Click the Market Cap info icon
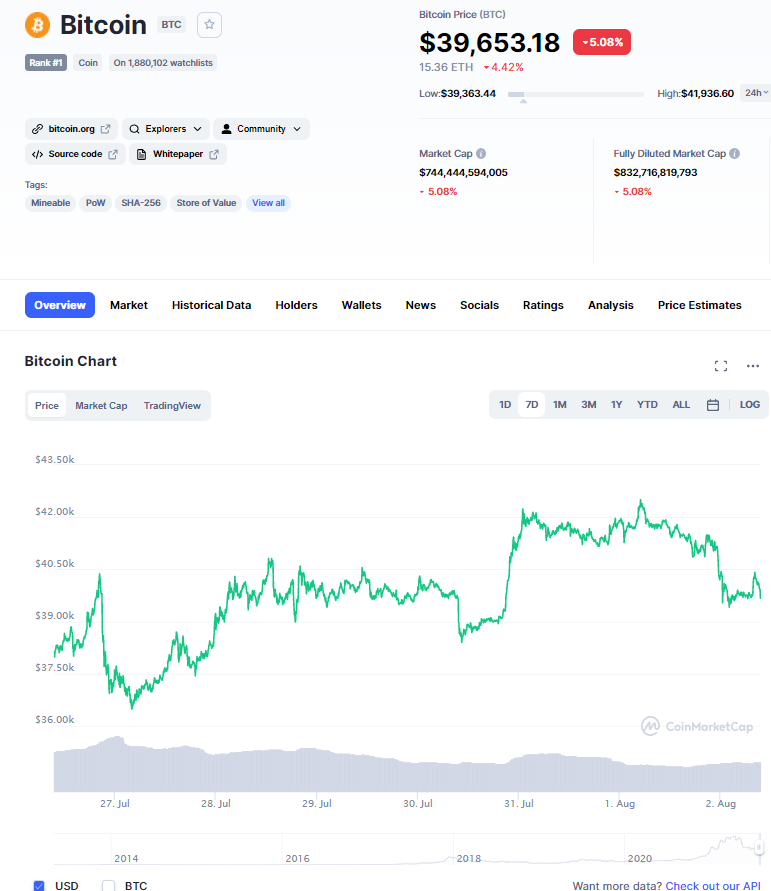Screen dimensions: 771x891 click(x=481, y=153)
